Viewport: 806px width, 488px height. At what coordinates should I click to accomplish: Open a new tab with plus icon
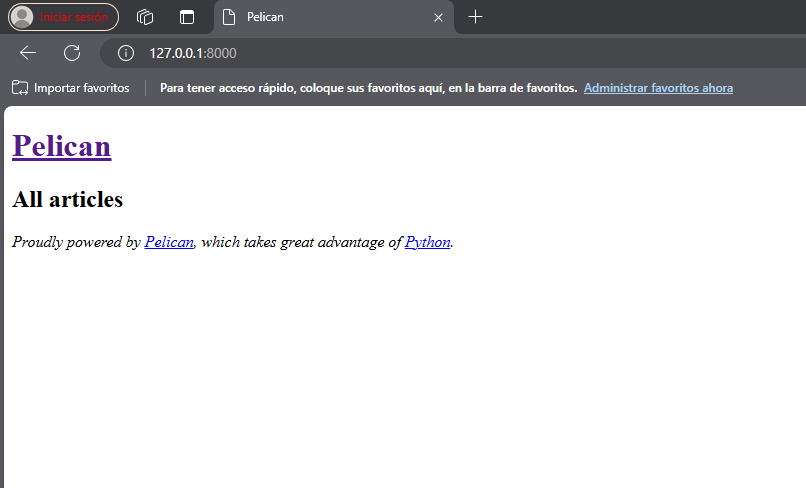click(x=475, y=17)
